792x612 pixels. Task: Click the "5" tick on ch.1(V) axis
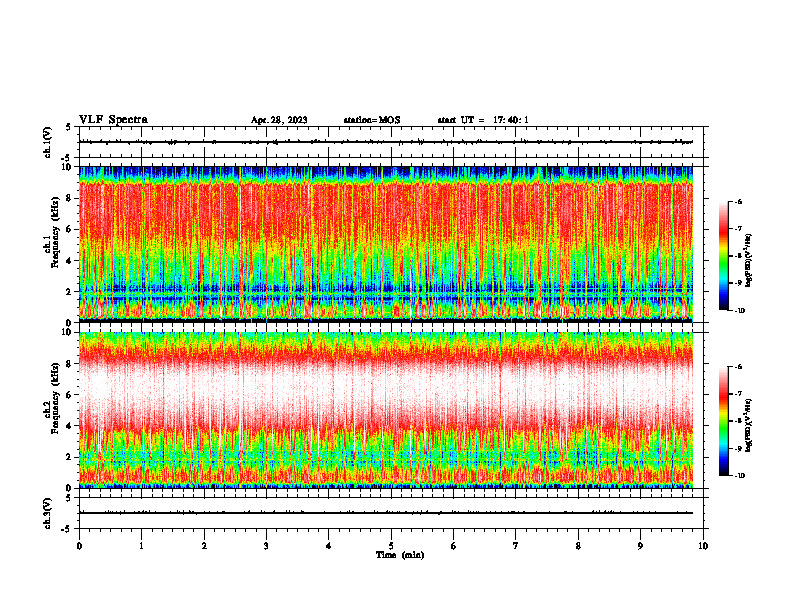point(69,127)
